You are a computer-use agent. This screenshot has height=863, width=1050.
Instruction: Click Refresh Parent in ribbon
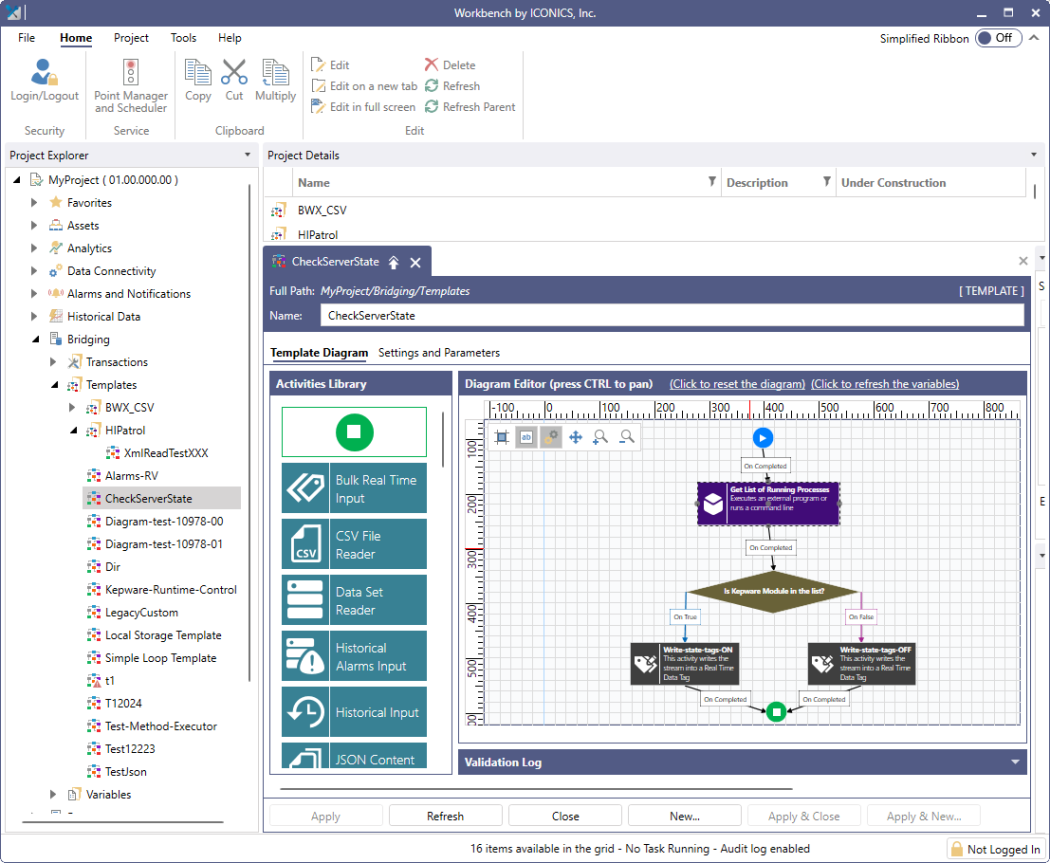click(470, 106)
